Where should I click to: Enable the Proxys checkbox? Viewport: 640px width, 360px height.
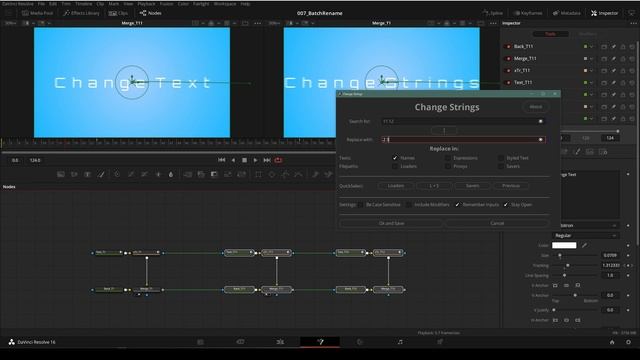point(448,166)
